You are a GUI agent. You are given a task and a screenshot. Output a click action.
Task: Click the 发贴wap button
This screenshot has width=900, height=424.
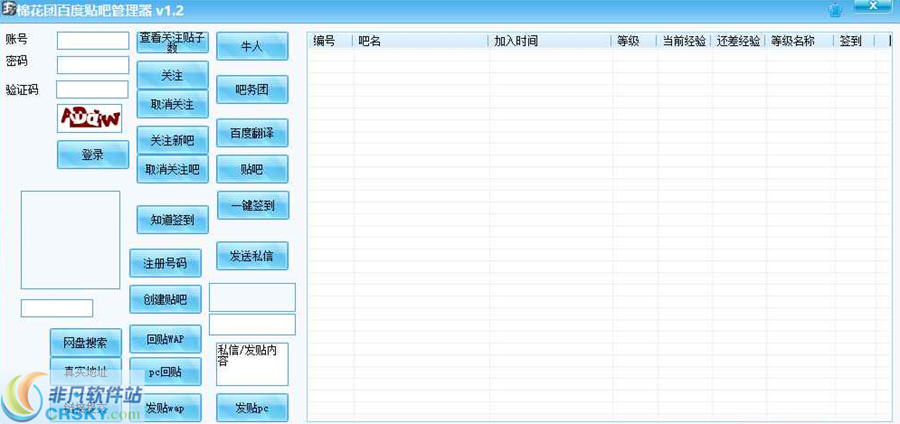click(x=165, y=408)
